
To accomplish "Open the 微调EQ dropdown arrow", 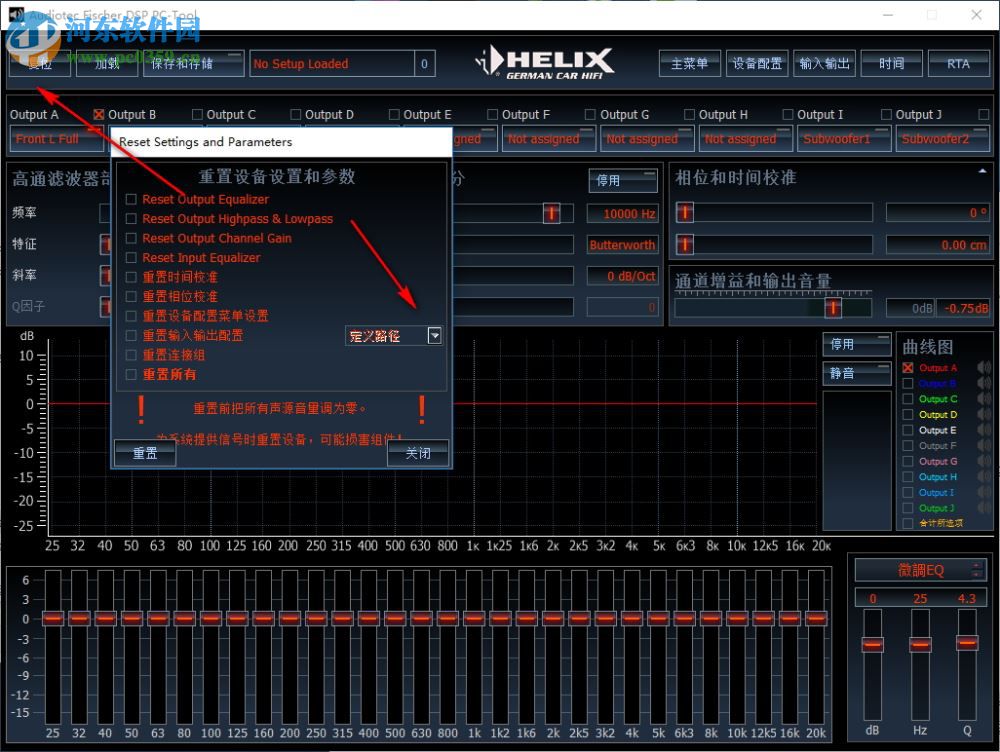I will click(x=974, y=570).
